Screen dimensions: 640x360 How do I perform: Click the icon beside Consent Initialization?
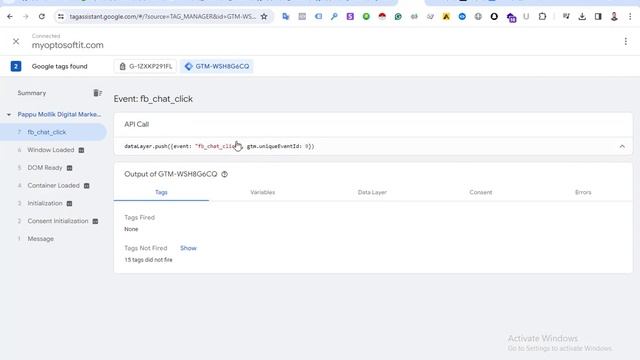(x=95, y=221)
